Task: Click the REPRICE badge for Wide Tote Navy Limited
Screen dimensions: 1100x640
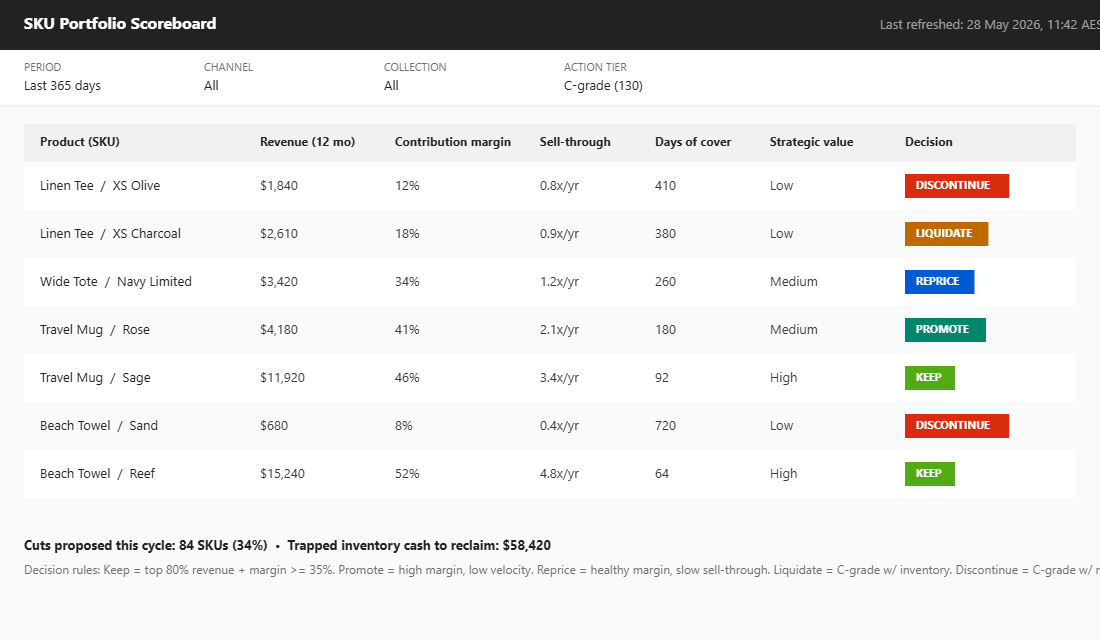Action: click(x=939, y=281)
